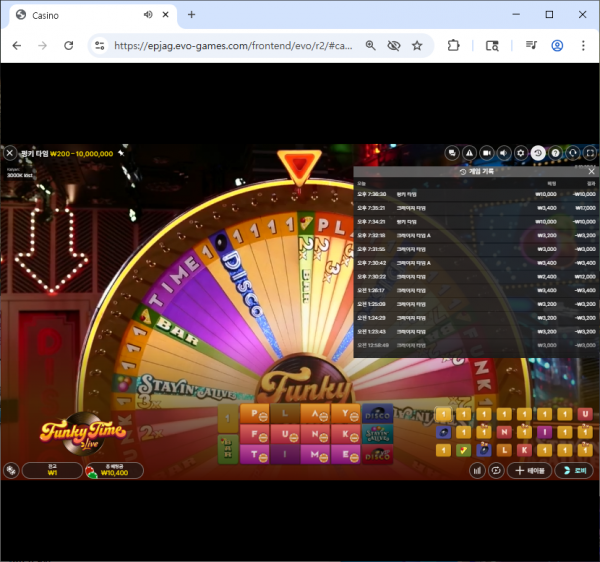
Task: Bet on the Stayin' Alive bonus tile
Action: tap(379, 433)
